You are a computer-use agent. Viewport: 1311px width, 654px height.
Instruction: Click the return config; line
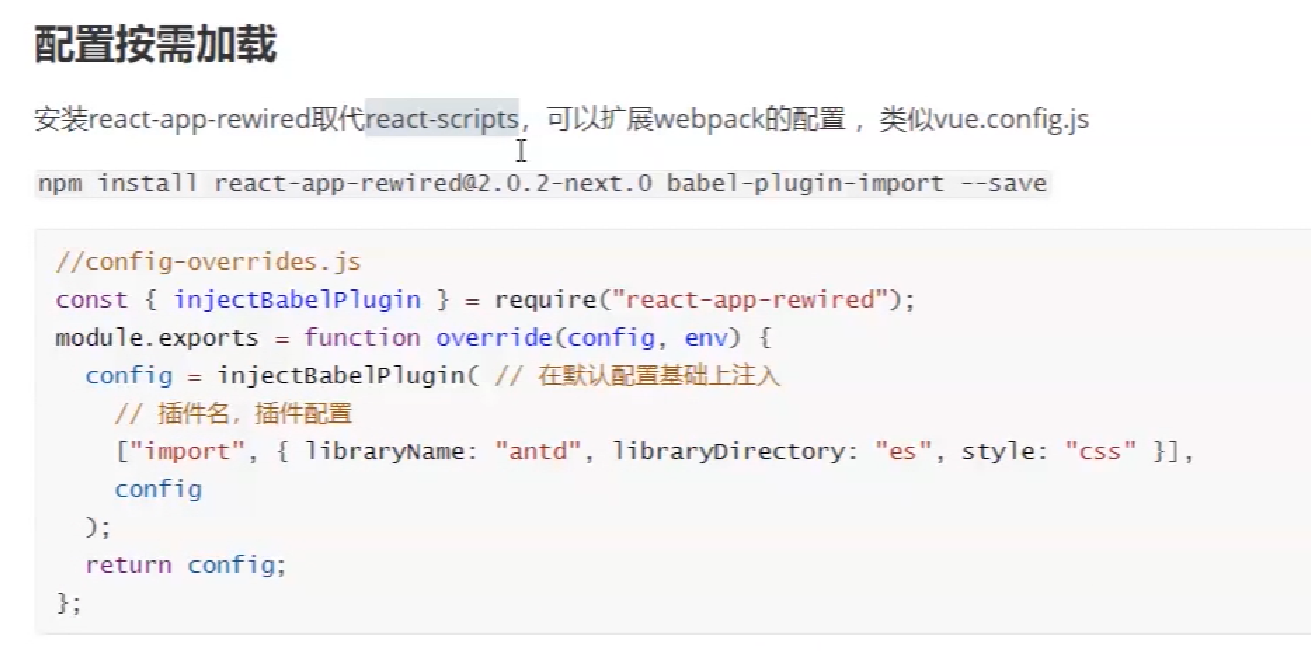pyautogui.click(x=186, y=565)
